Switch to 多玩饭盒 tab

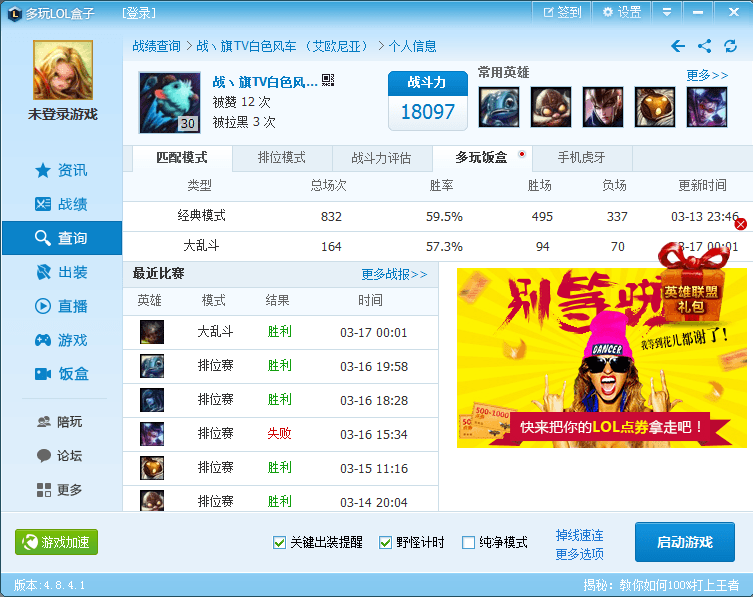pos(482,158)
